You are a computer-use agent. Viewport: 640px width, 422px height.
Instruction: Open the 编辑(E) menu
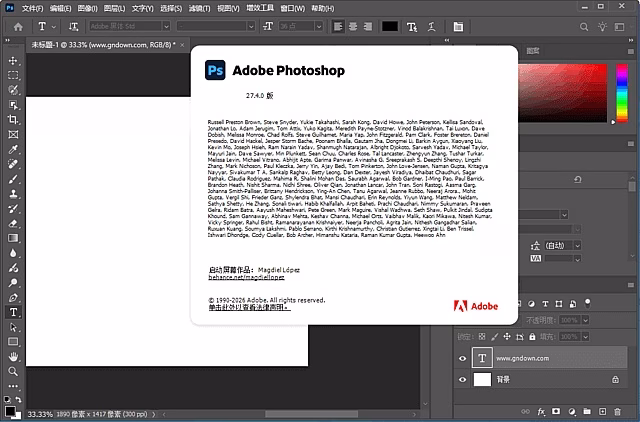[60, 8]
